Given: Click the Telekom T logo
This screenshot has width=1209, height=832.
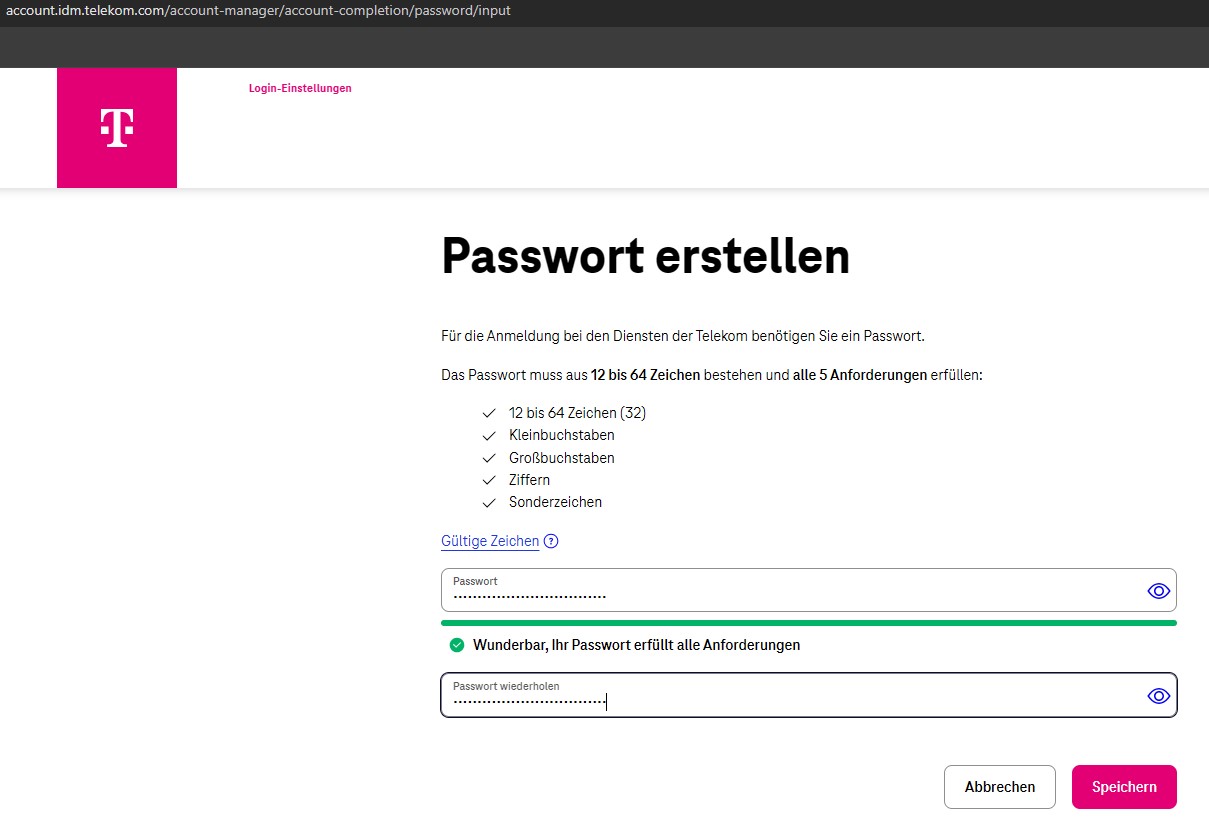Looking at the screenshot, I should [117, 128].
